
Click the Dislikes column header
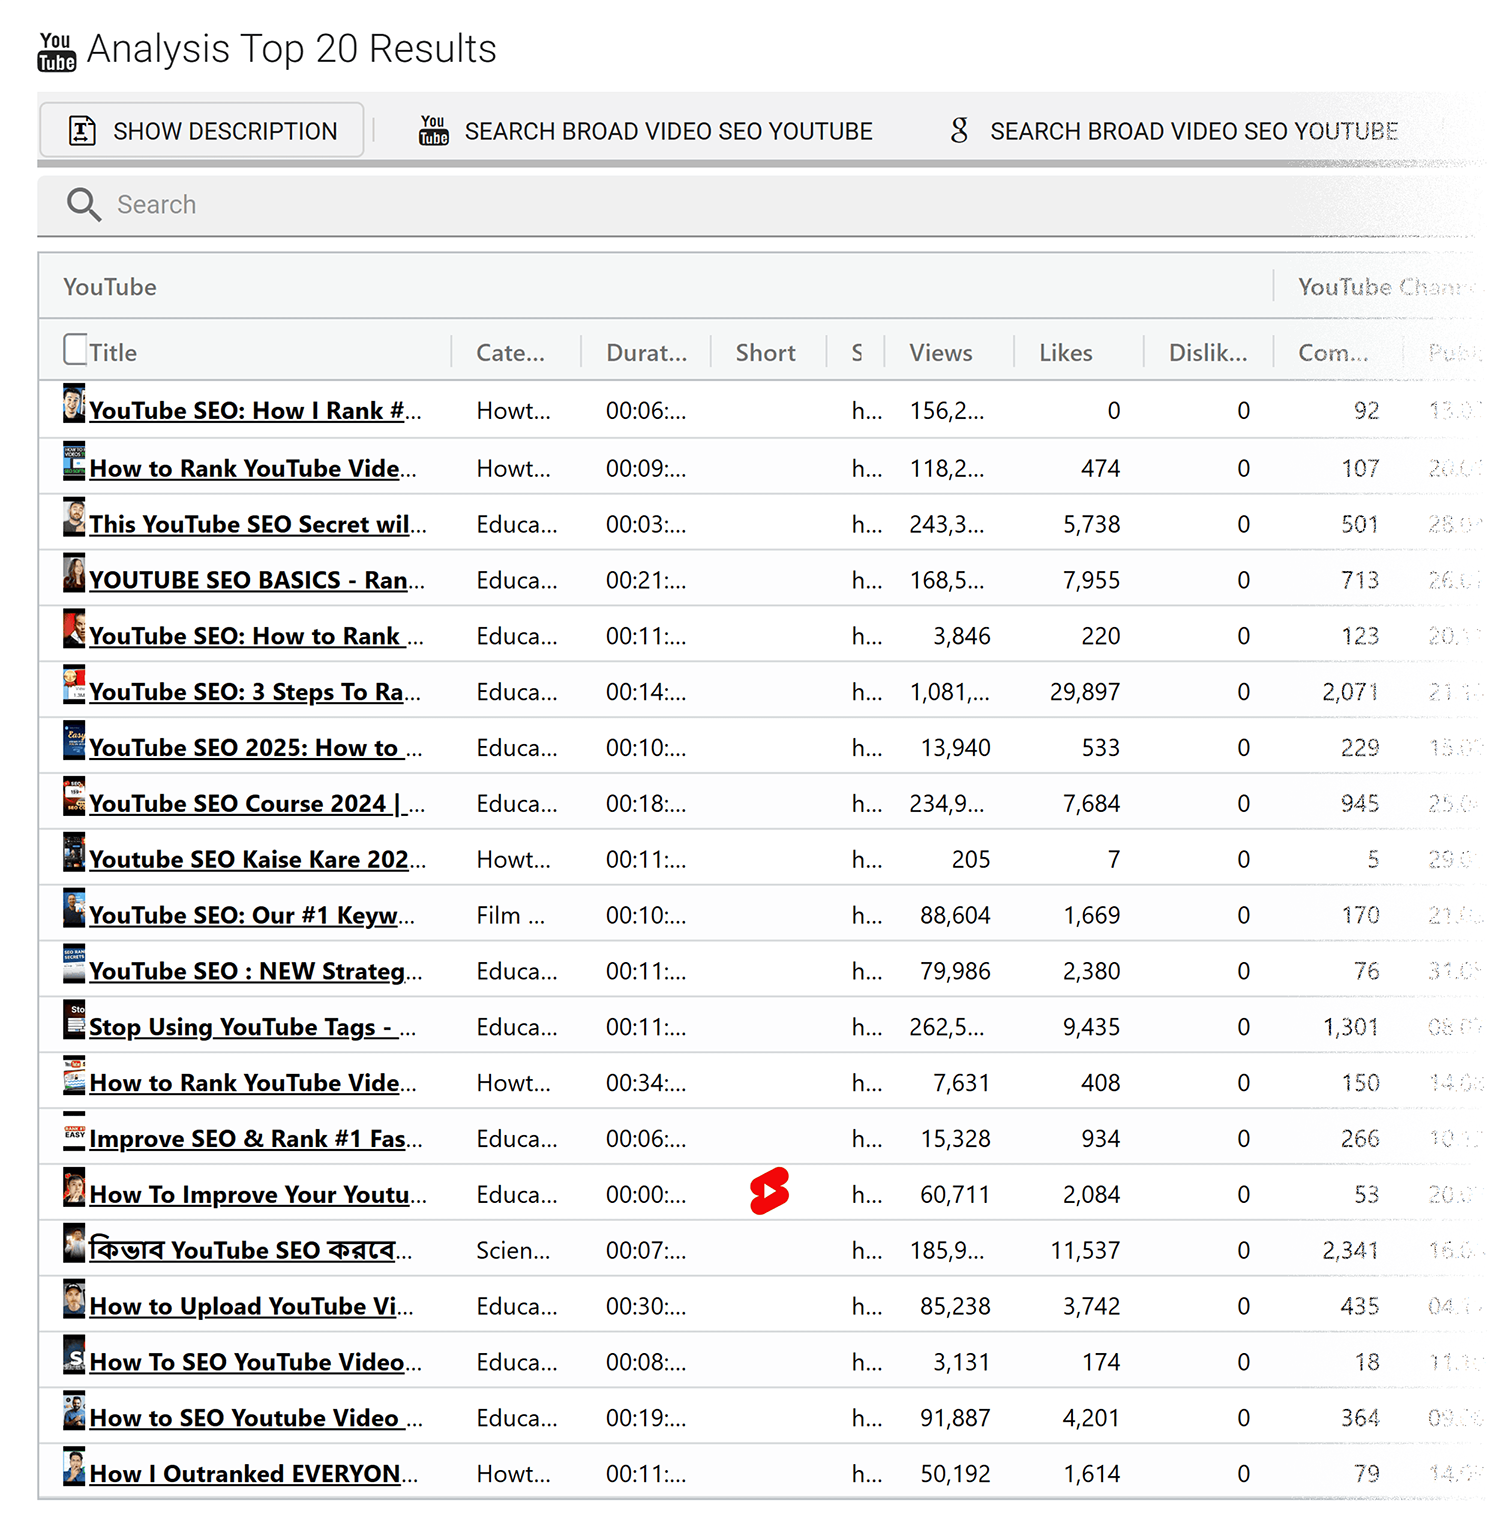point(1207,353)
